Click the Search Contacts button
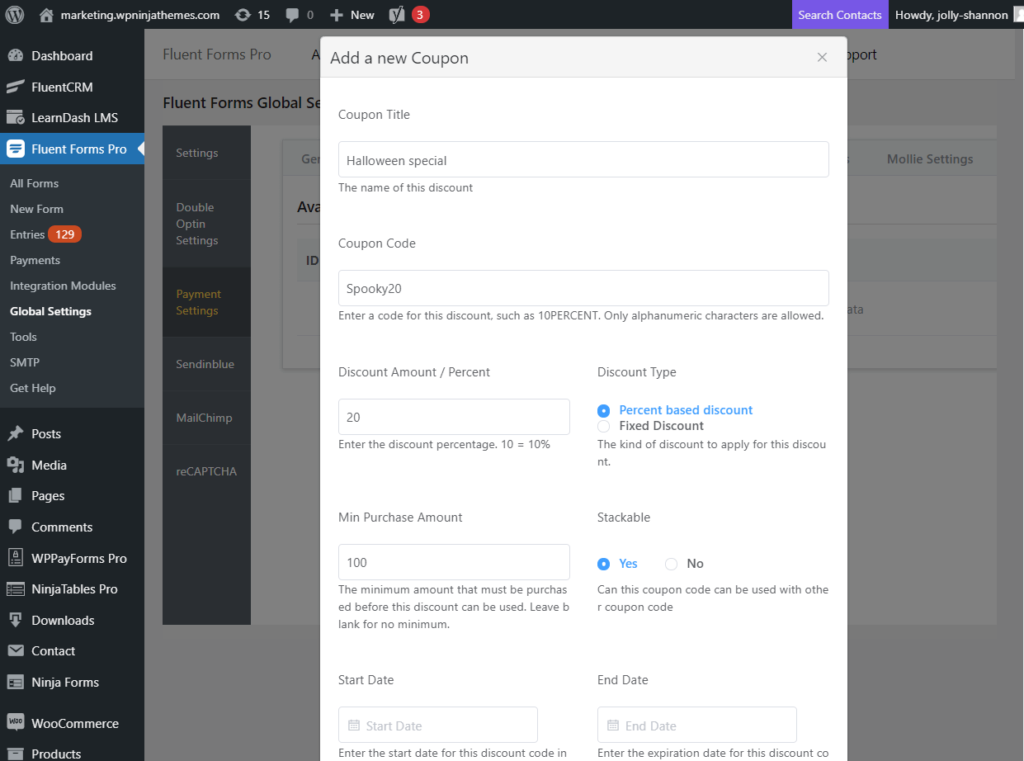Image resolution: width=1024 pixels, height=761 pixels. pos(839,14)
